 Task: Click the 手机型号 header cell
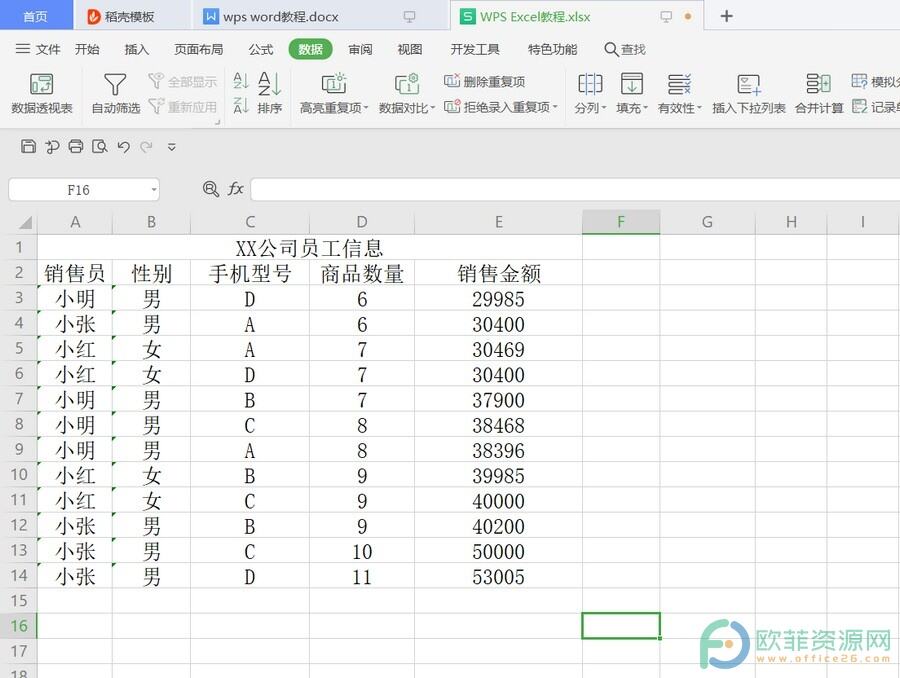[250, 273]
